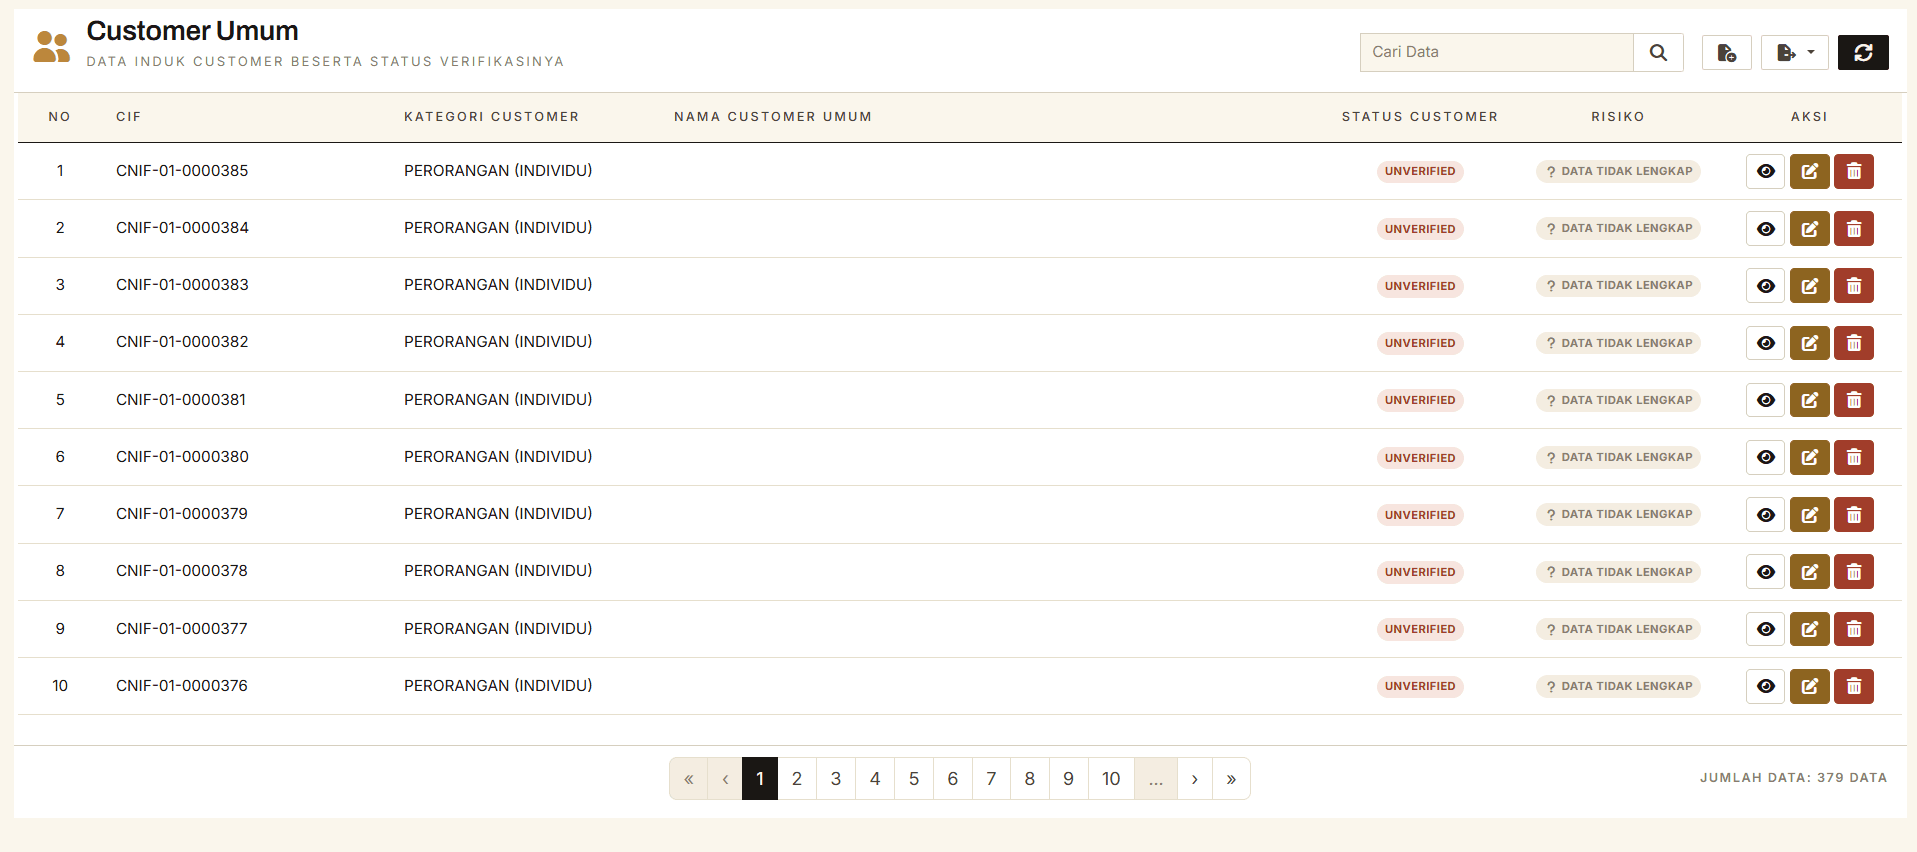Click the CNIF-01-0000380 CIF cell
Viewport: 1917px width, 852px height.
tap(182, 457)
